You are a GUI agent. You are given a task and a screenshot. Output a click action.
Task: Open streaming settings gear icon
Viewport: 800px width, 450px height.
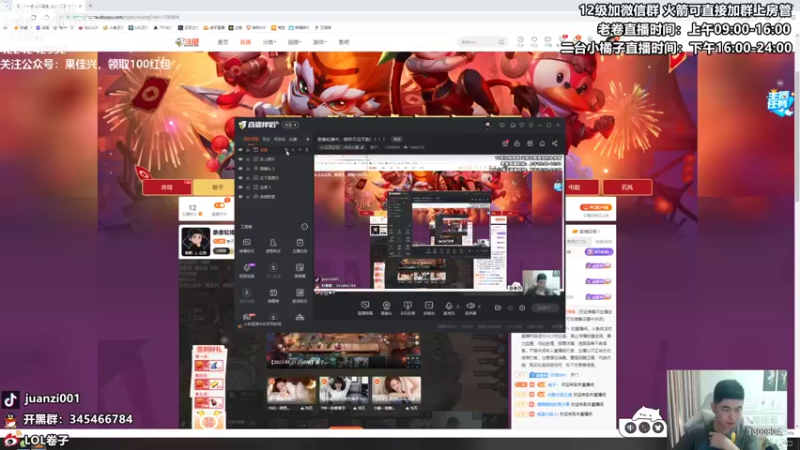(x=522, y=308)
